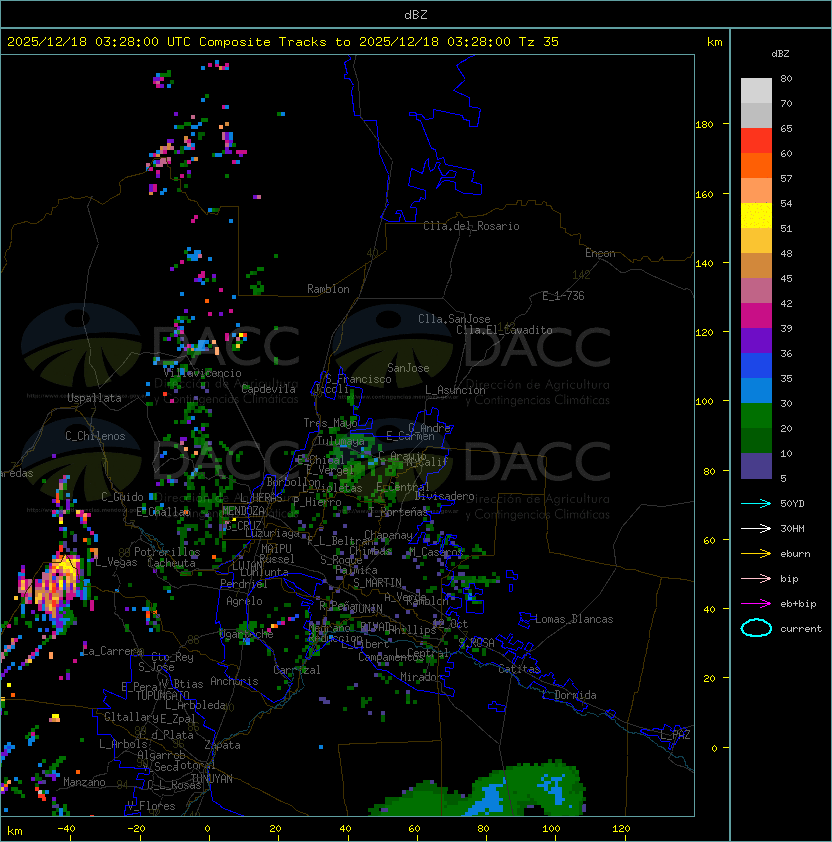832x842 pixels.
Task: Click the 'L_PAZ' map label
Action: point(675,735)
